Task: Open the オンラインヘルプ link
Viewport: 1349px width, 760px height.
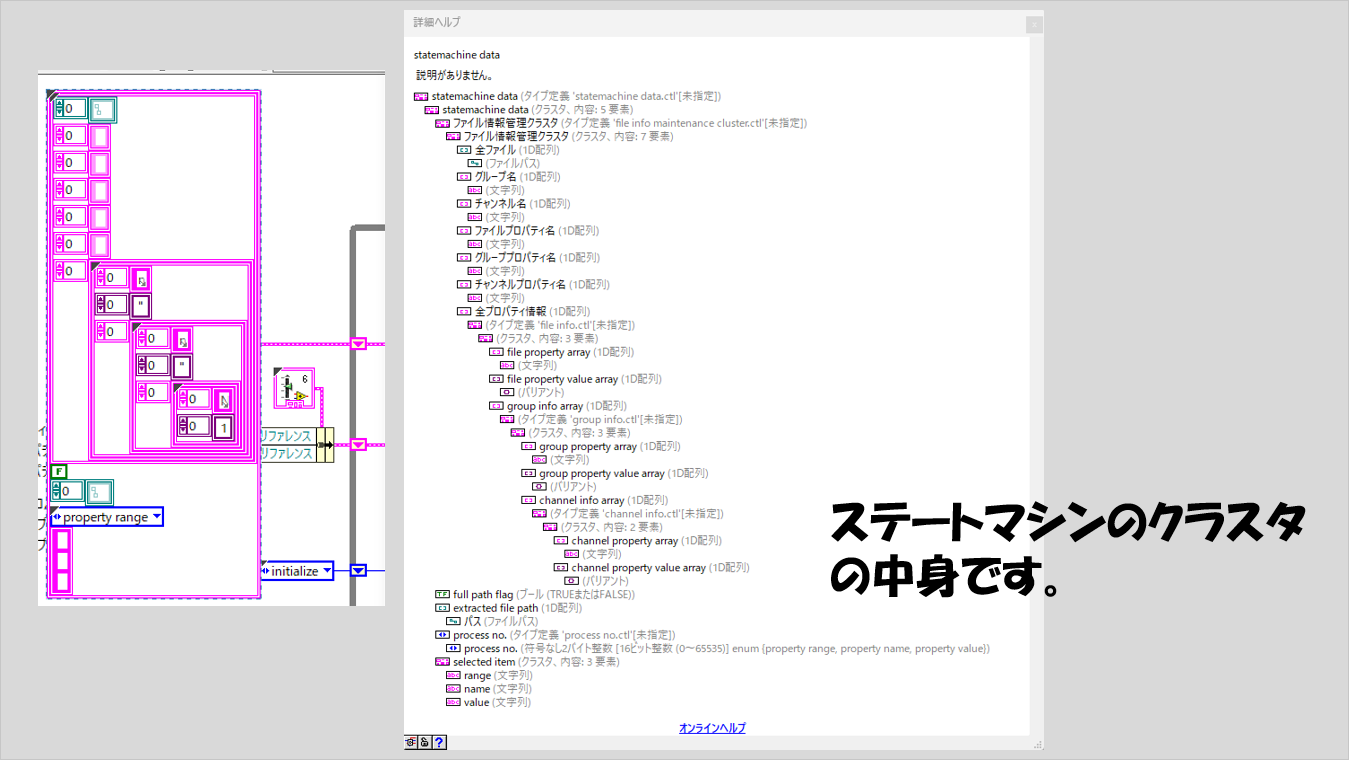Action: click(712, 728)
